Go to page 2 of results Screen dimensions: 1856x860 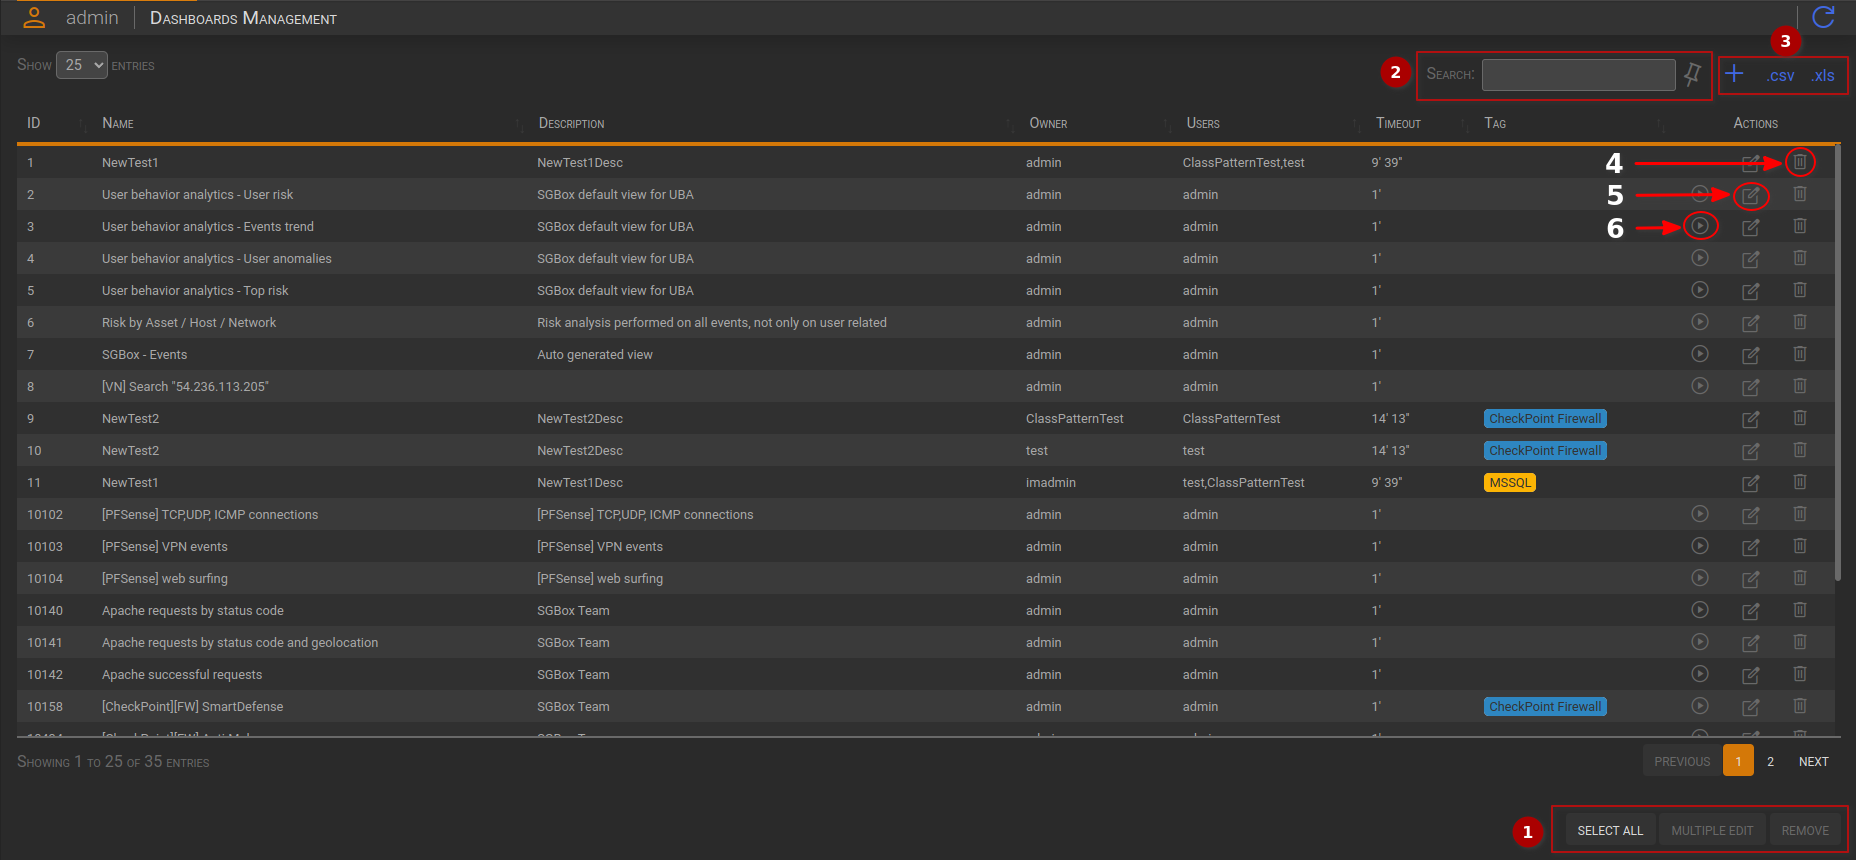[x=1770, y=761]
